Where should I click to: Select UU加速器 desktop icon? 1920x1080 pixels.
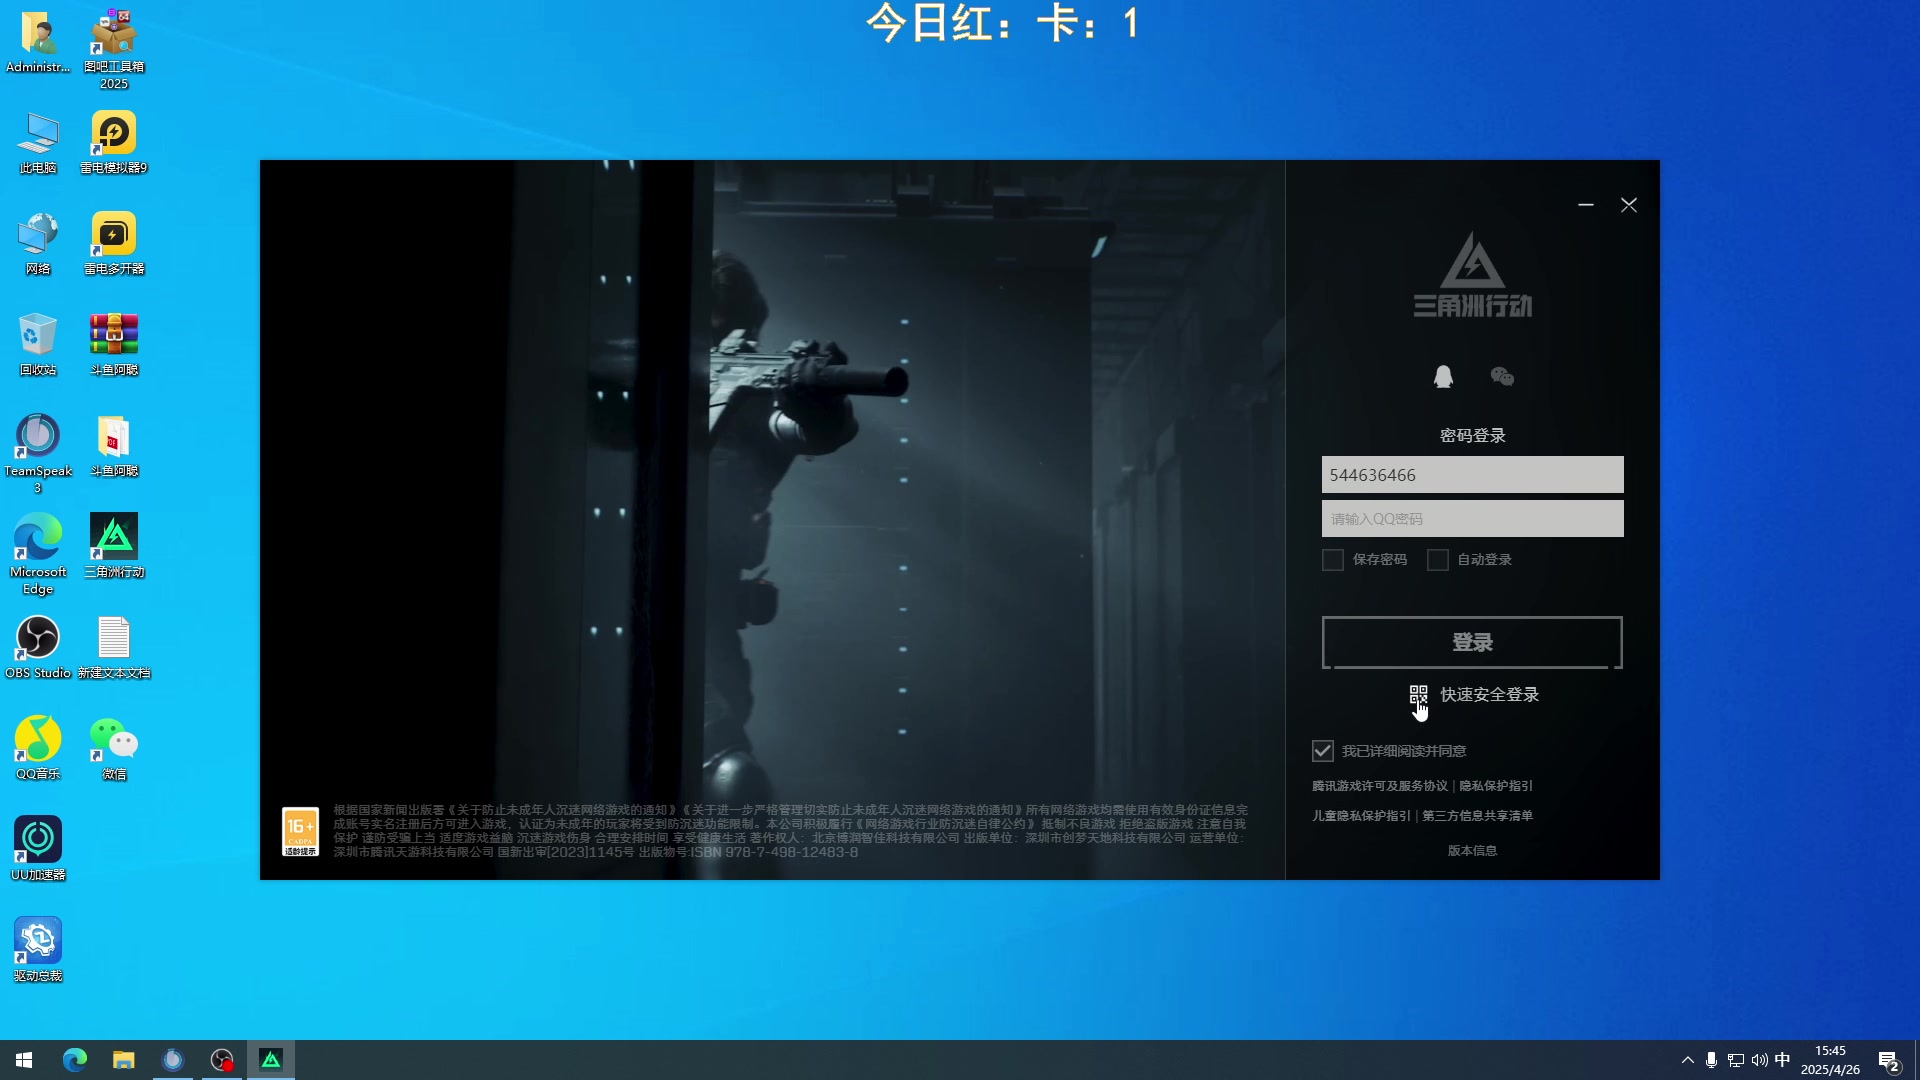[38, 850]
